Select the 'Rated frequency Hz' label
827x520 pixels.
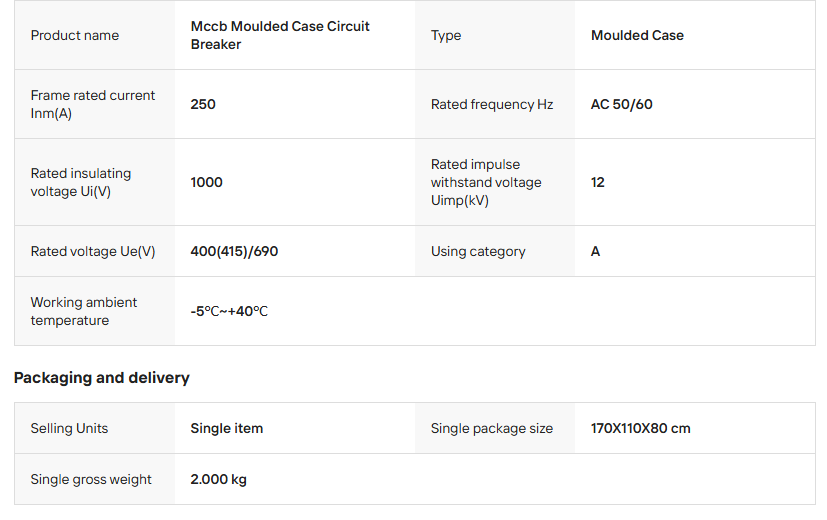(x=492, y=104)
